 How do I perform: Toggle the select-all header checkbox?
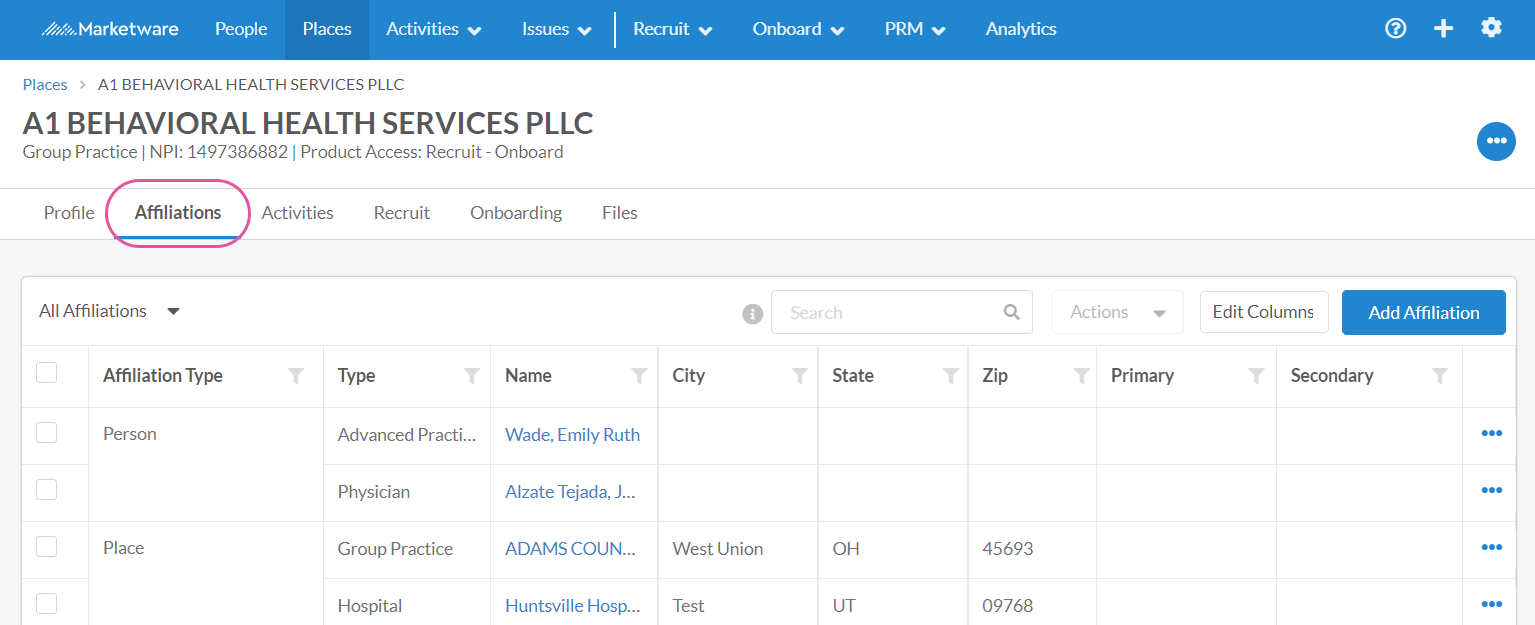click(46, 373)
